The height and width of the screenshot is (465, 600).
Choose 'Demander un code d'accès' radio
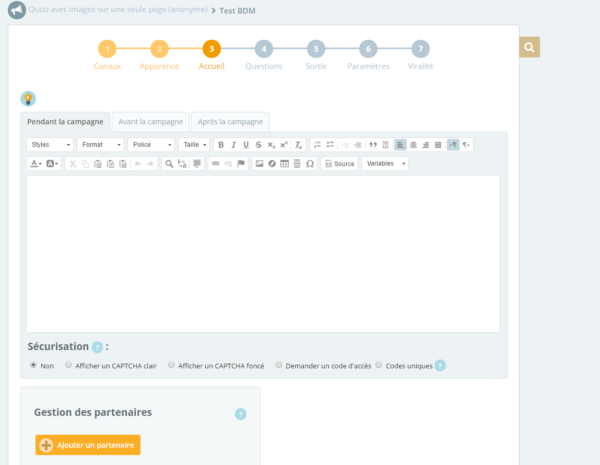(279, 365)
